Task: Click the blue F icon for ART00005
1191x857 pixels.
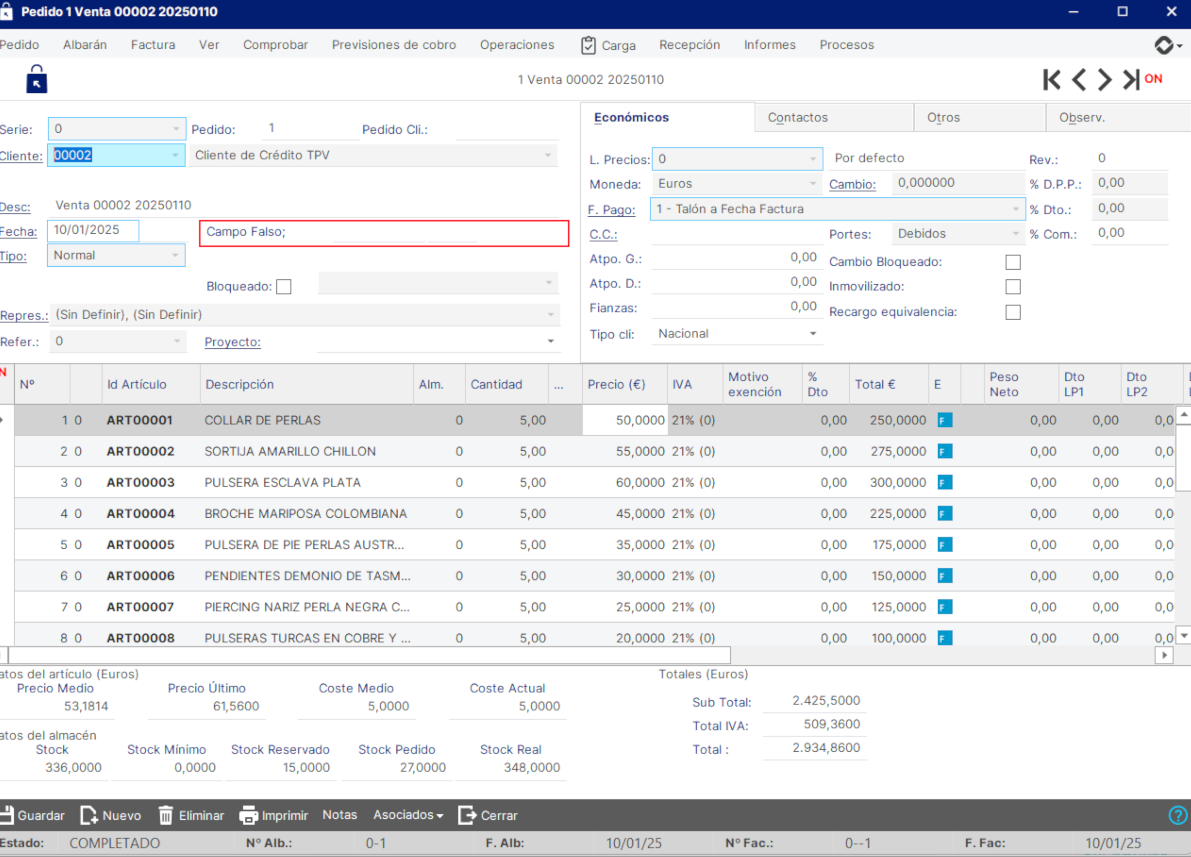Action: 945,545
